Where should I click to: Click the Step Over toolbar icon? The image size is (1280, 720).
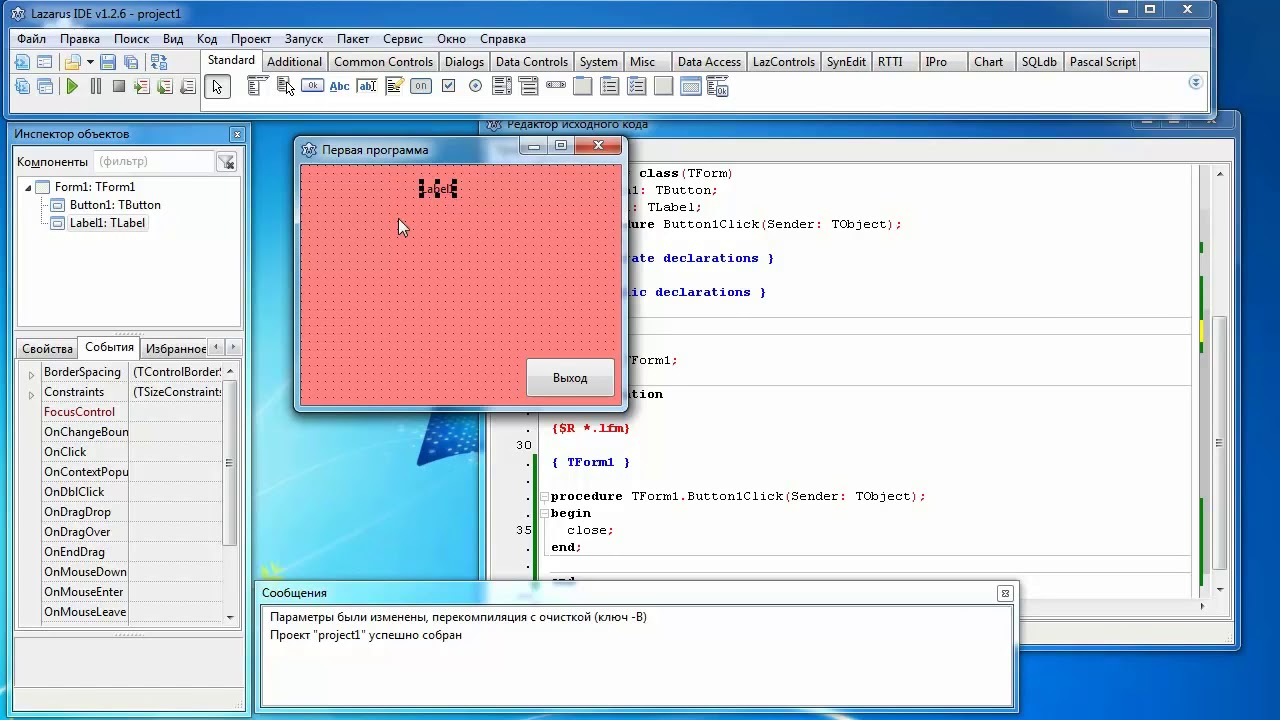[x=165, y=87]
